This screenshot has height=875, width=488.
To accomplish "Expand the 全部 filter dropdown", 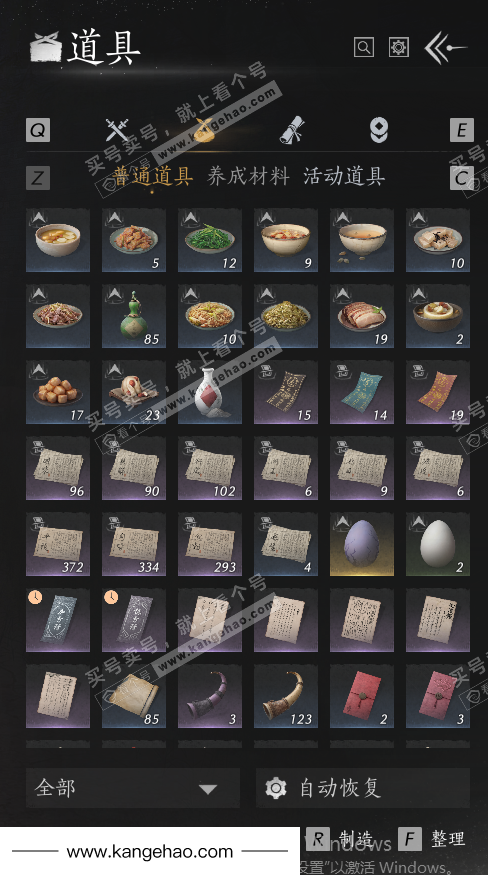I will coord(133,788).
